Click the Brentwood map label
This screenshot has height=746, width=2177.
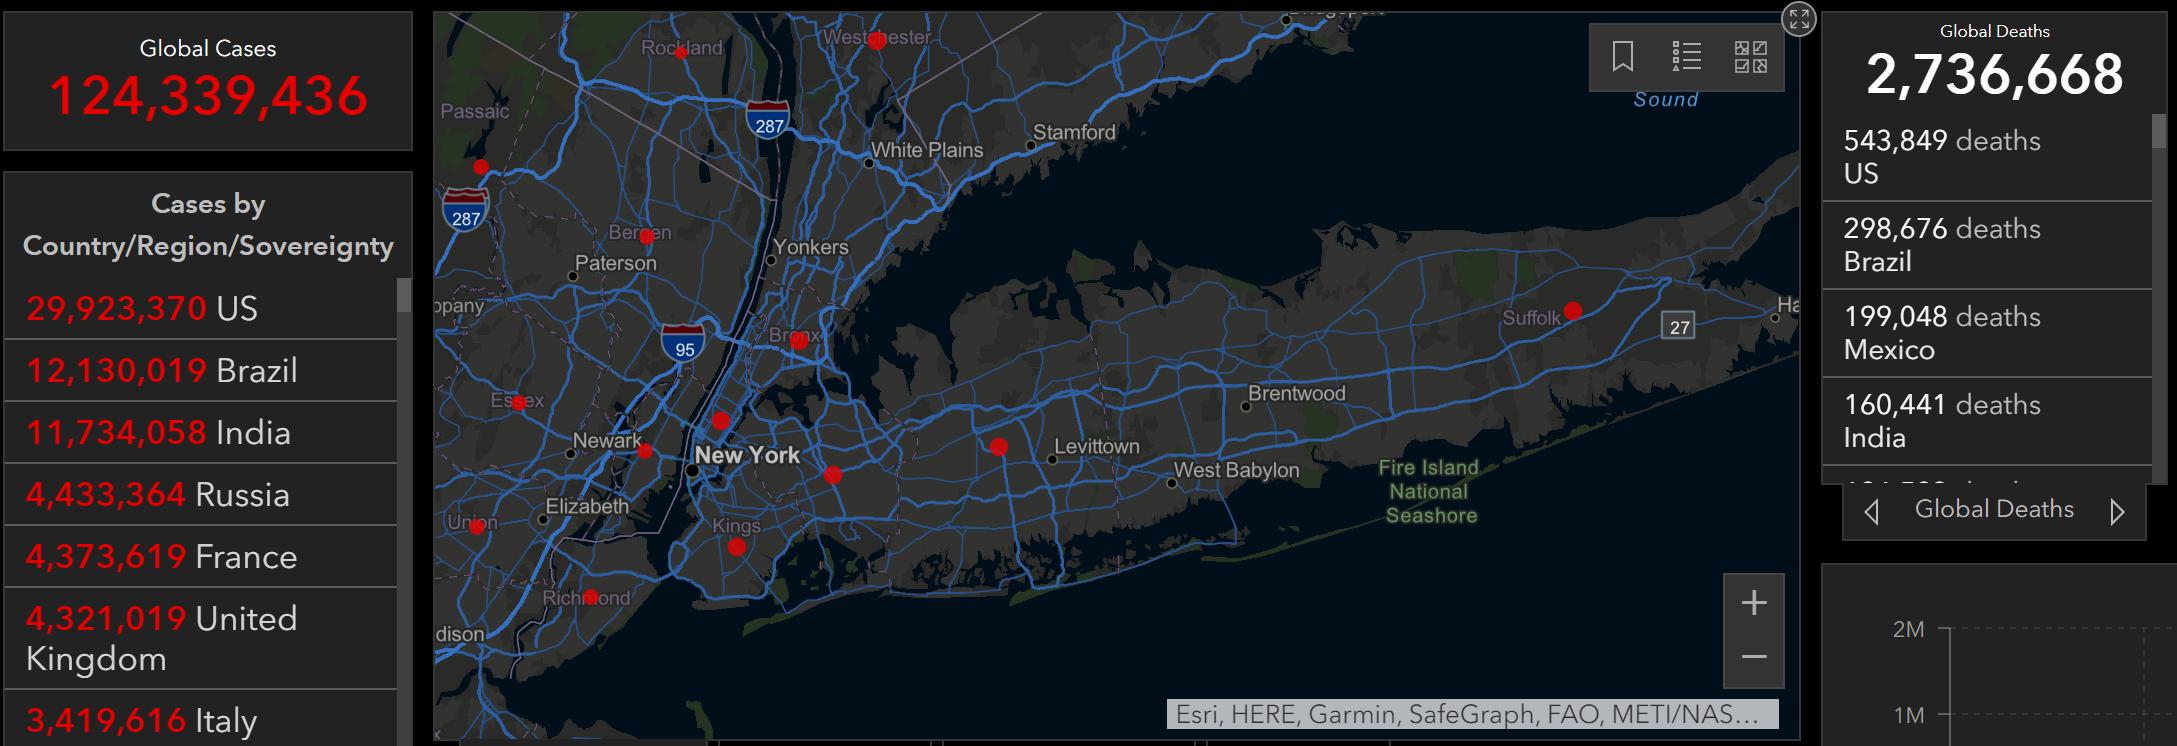(x=1297, y=393)
